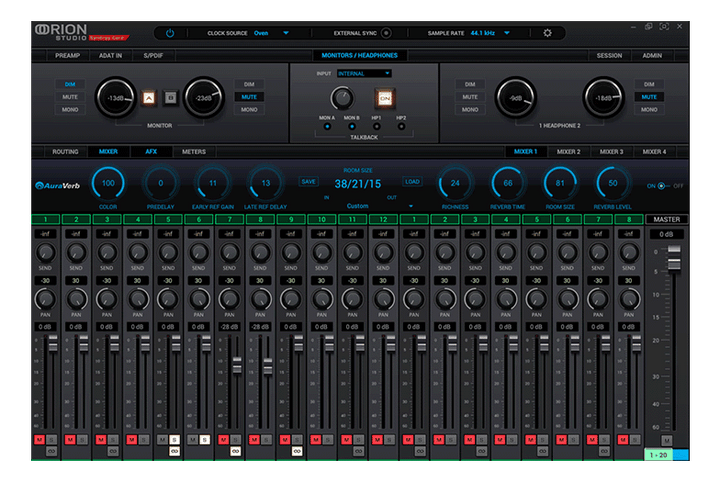Select the MIXER 2 tab
Image resolution: width=720 pixels, height=482 pixels.
click(568, 151)
